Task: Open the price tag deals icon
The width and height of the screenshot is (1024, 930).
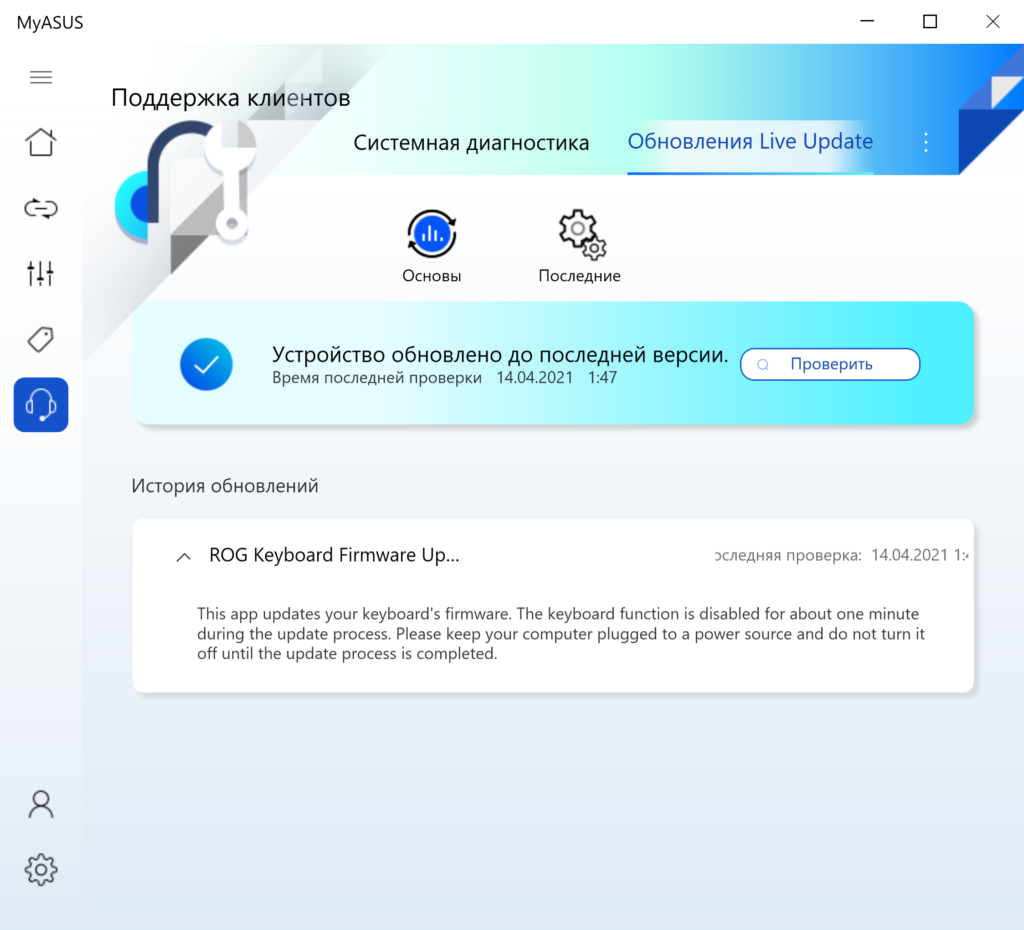Action: tap(40, 340)
